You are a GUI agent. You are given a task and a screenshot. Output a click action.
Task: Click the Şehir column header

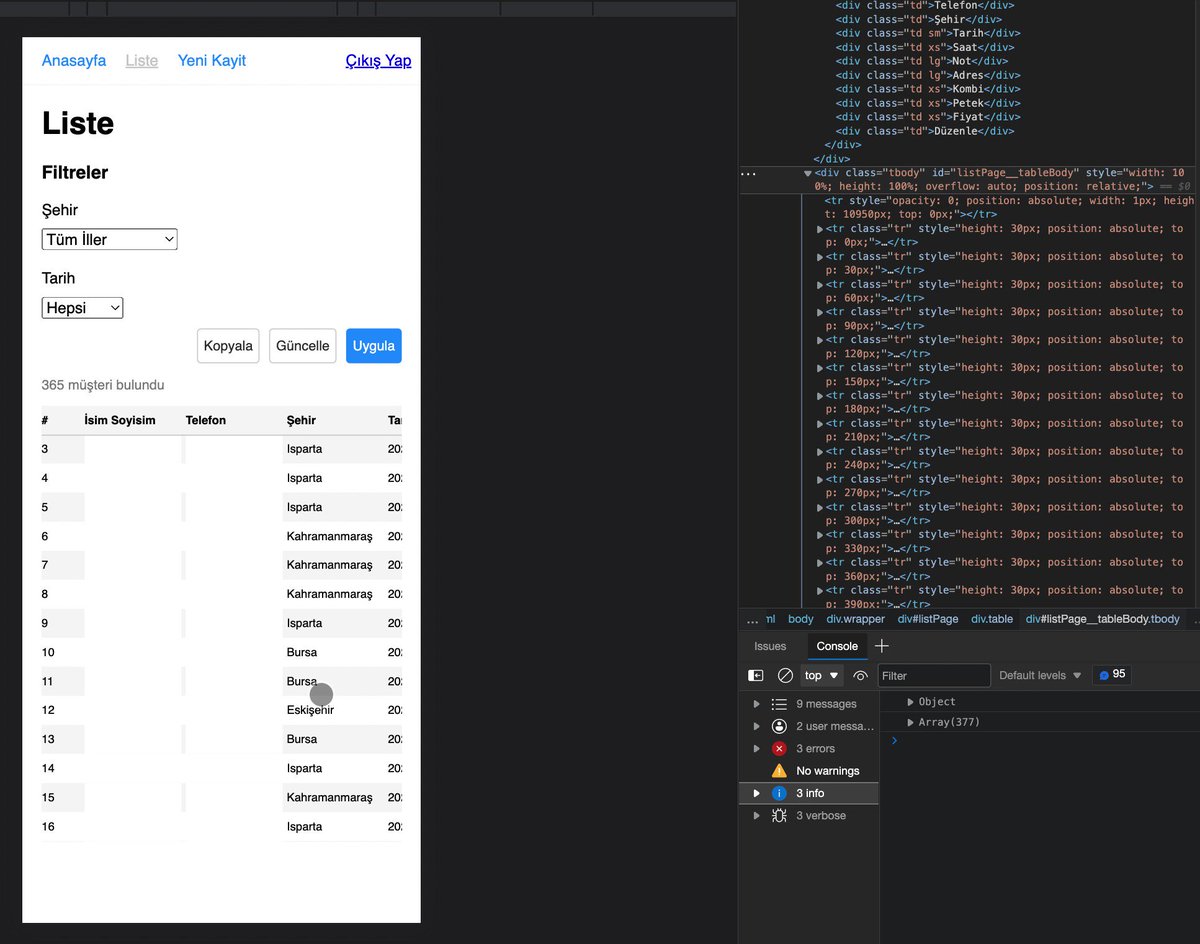(x=301, y=420)
